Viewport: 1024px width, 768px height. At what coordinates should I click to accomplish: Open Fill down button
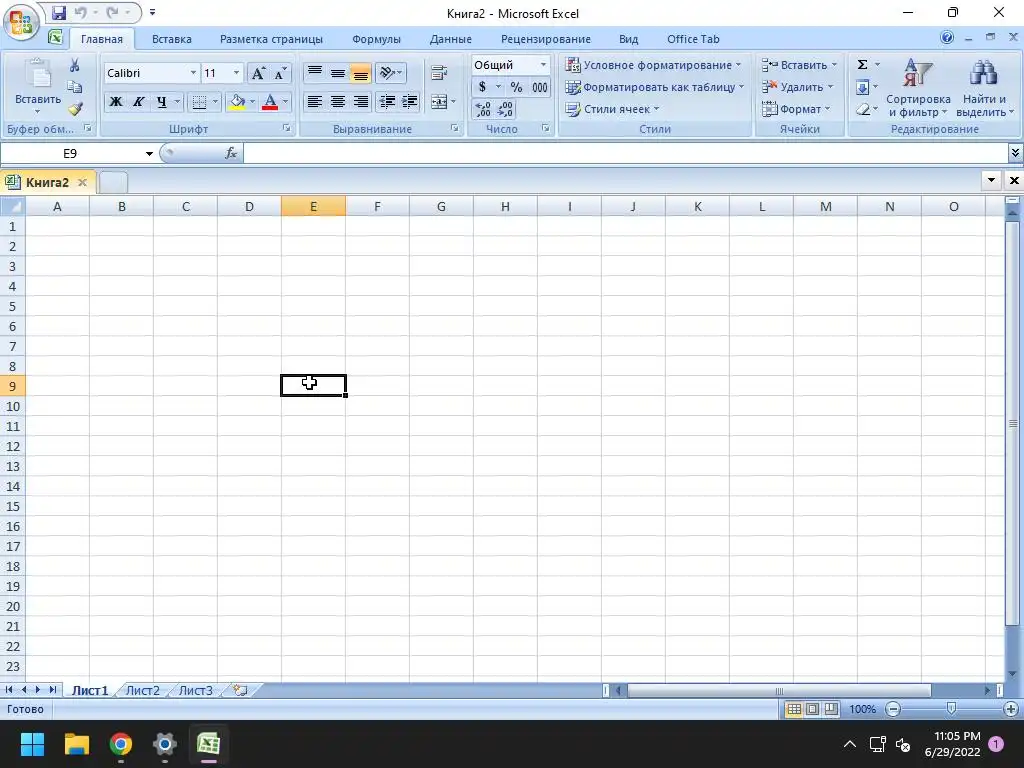pyautogui.click(x=863, y=87)
